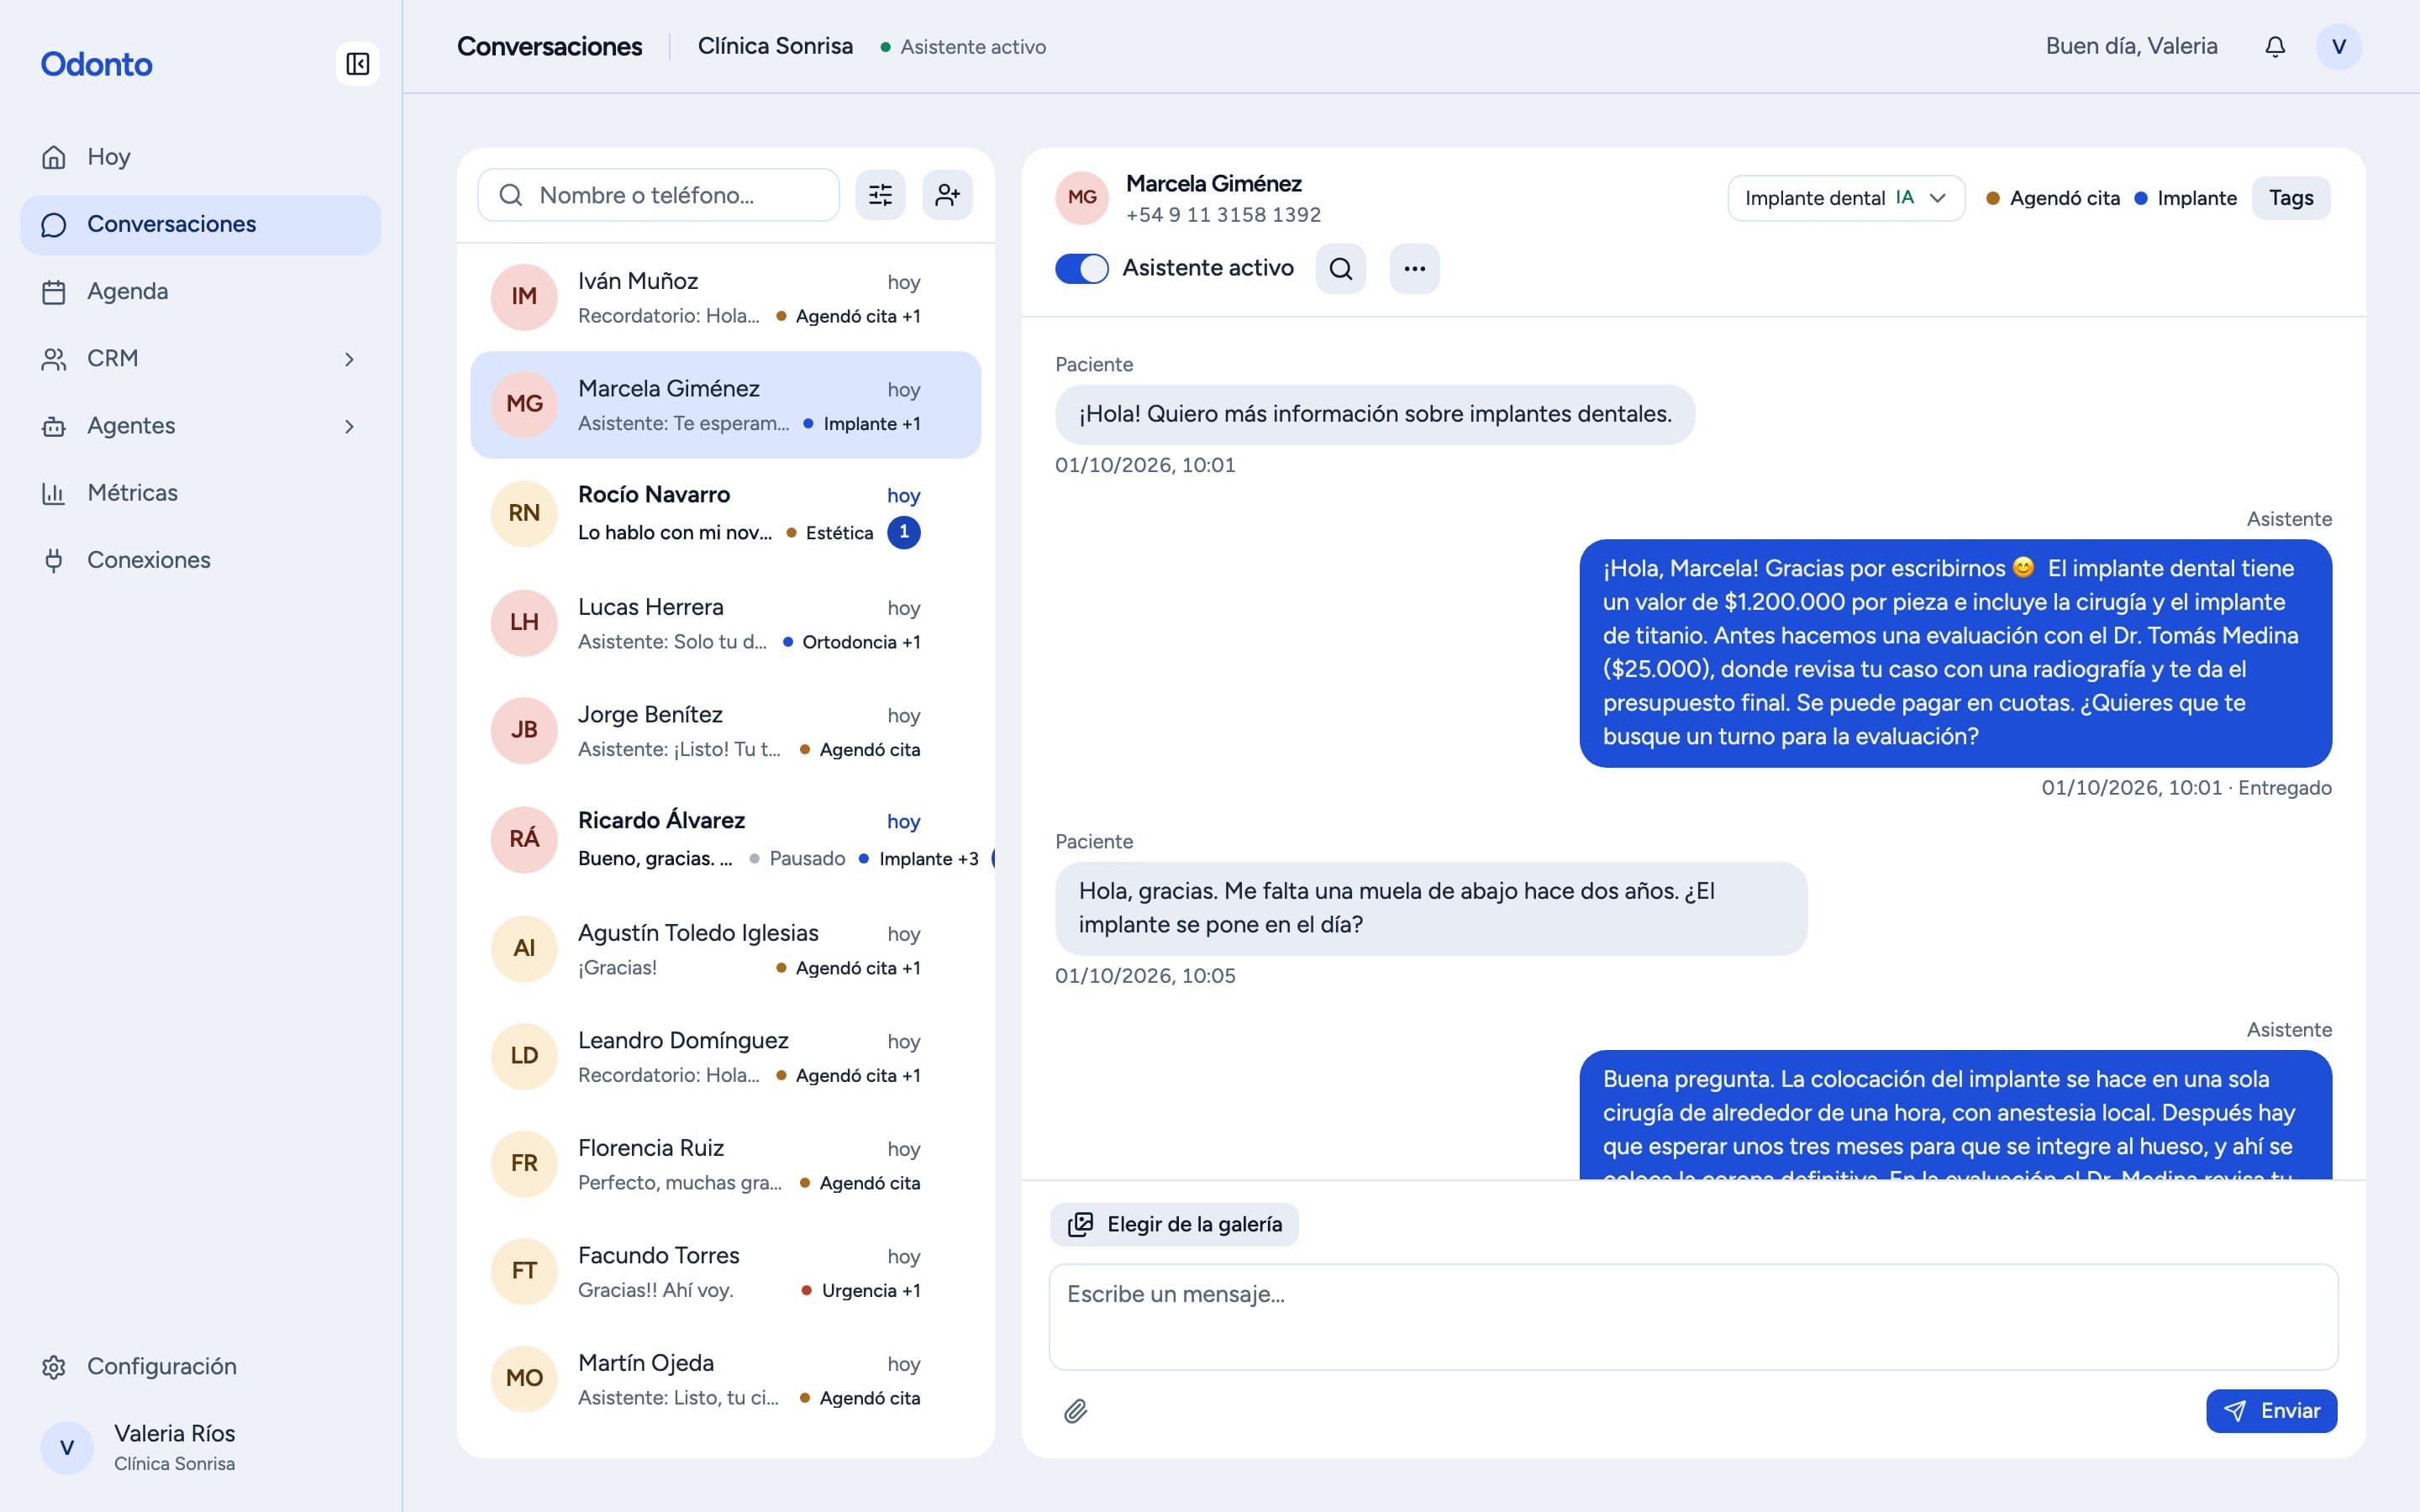This screenshot has width=2420, height=1512.
Task: Click the Agendó cita tag in chat header
Action: click(2052, 198)
